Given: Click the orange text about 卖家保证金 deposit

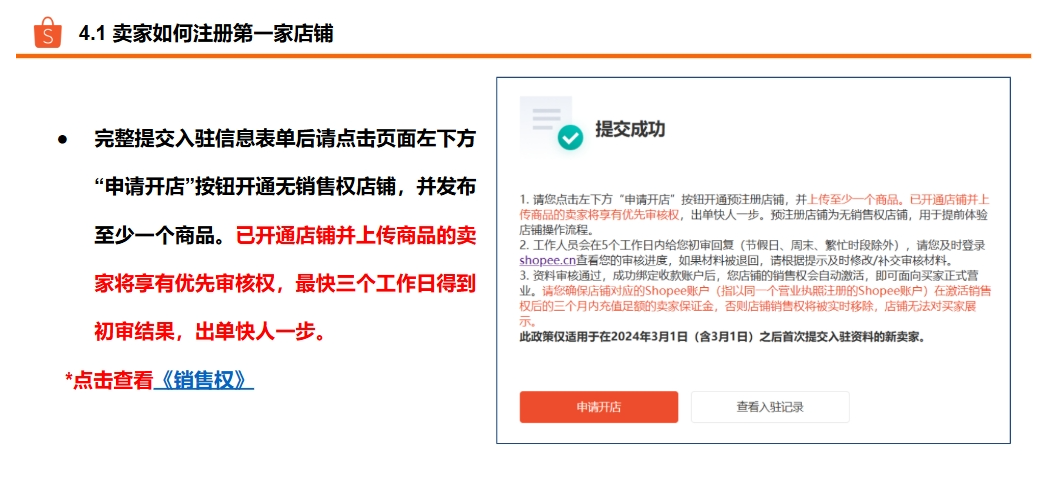Looking at the screenshot, I should pyautogui.click(x=755, y=306).
